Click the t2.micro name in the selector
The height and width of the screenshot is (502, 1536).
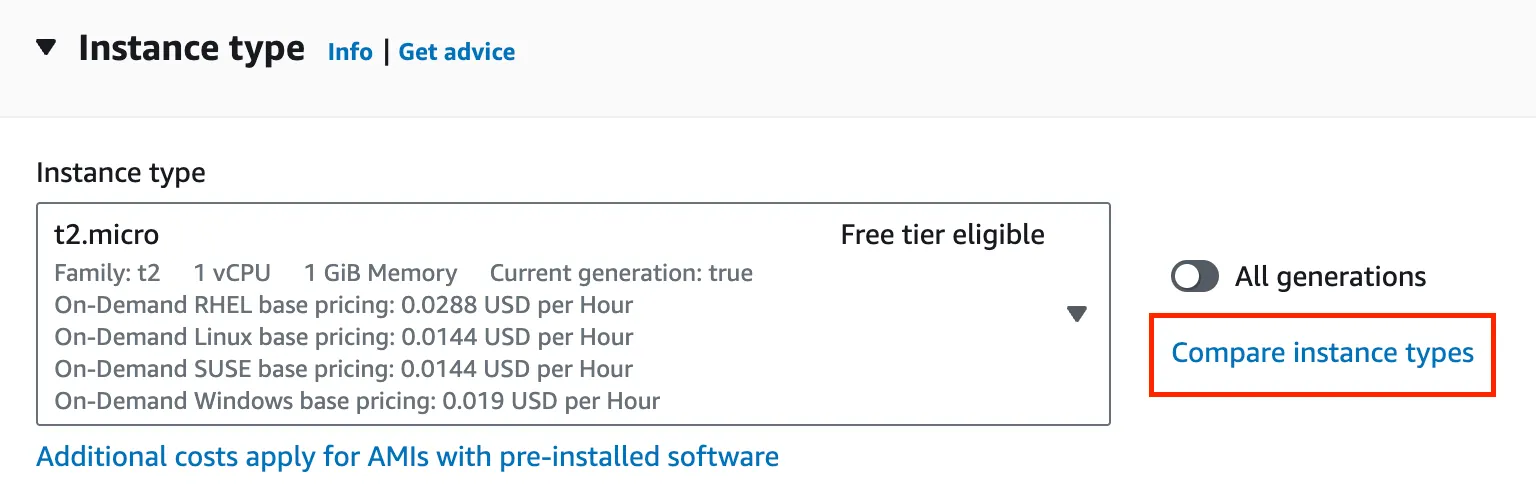[107, 235]
